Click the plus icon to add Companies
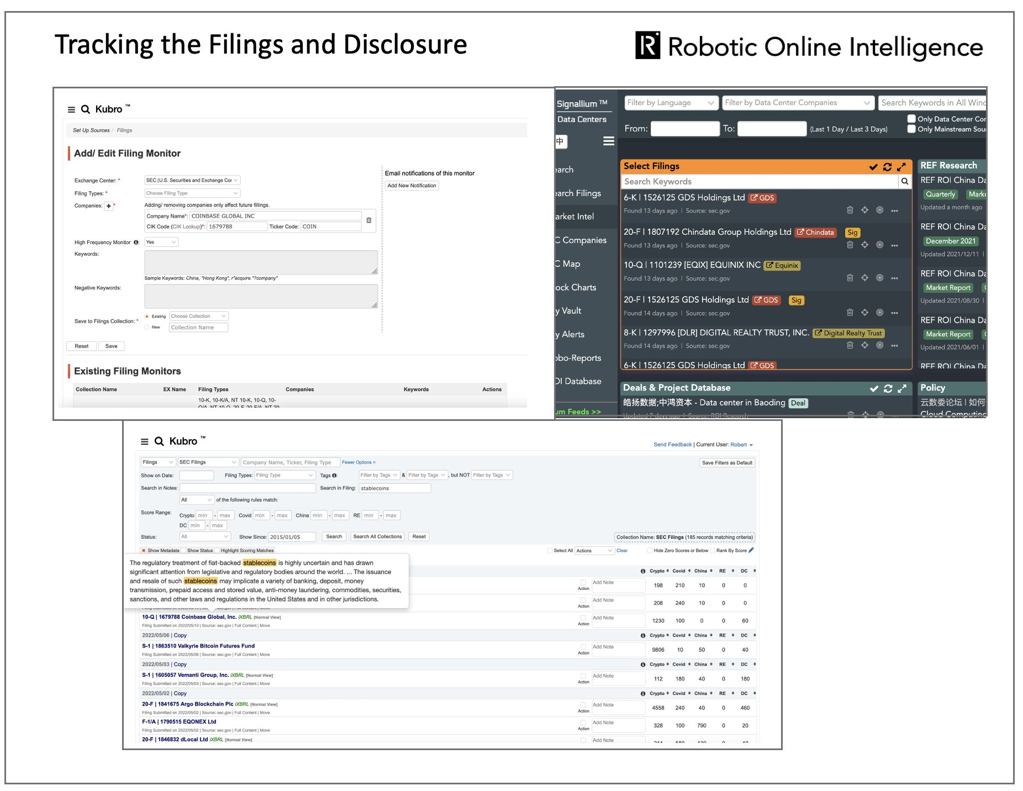 coord(107,205)
